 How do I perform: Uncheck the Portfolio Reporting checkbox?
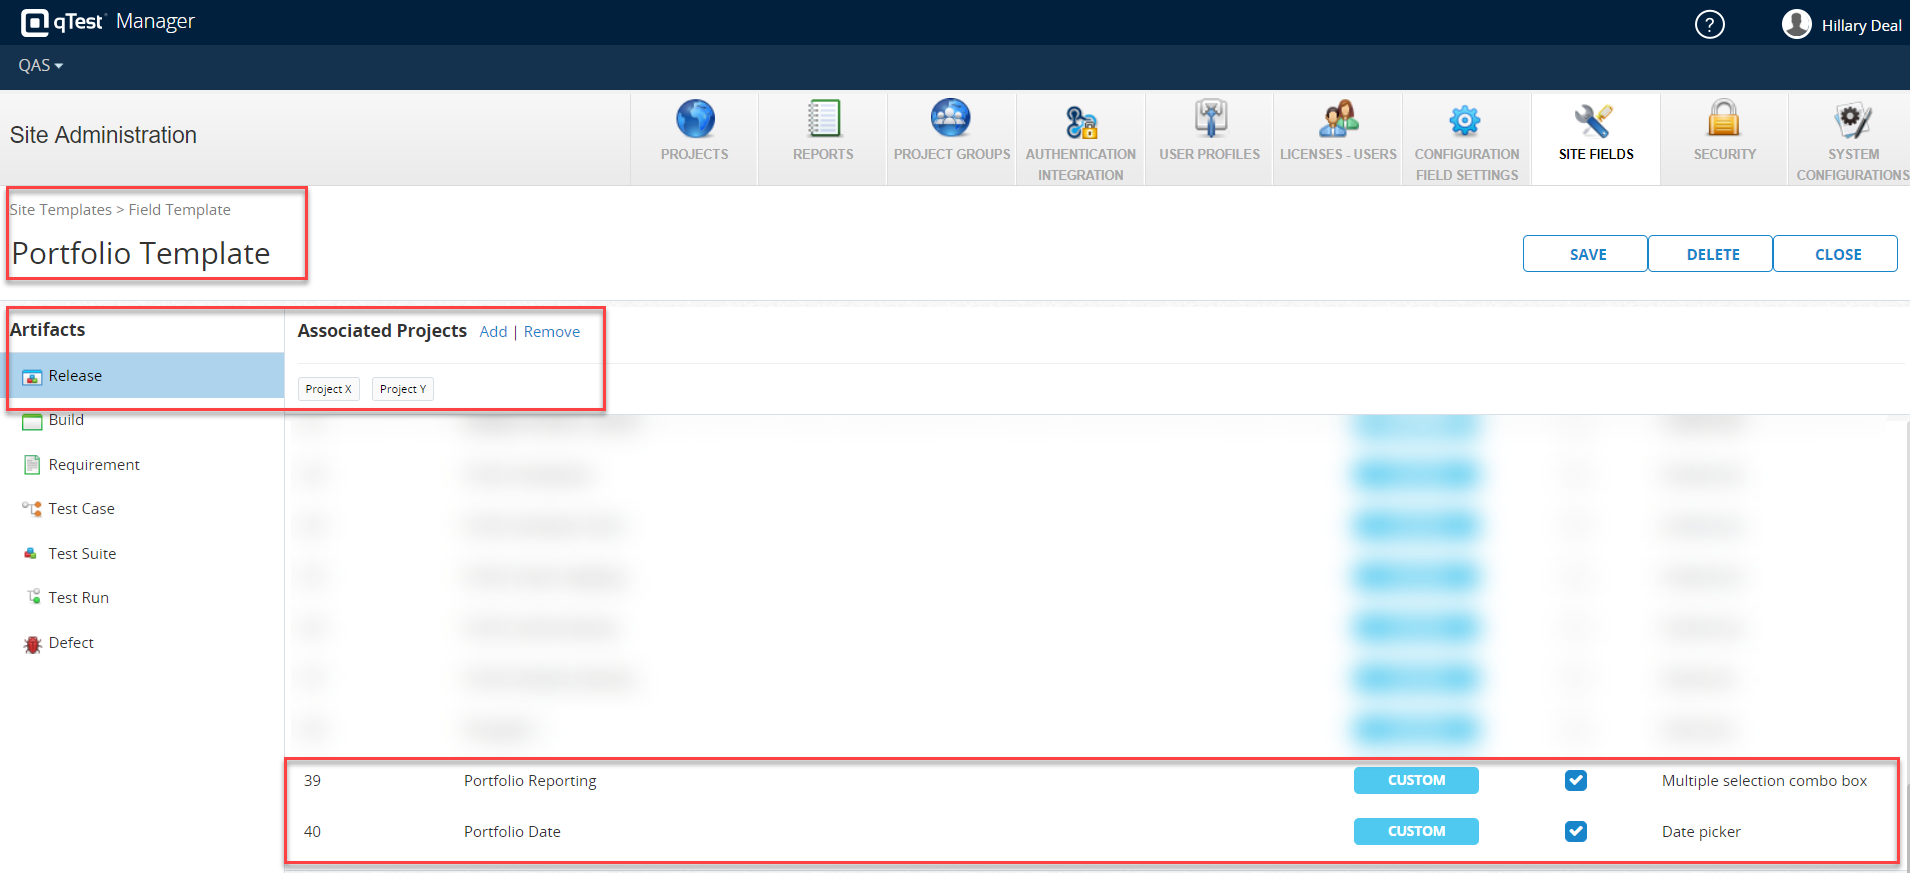(1576, 781)
